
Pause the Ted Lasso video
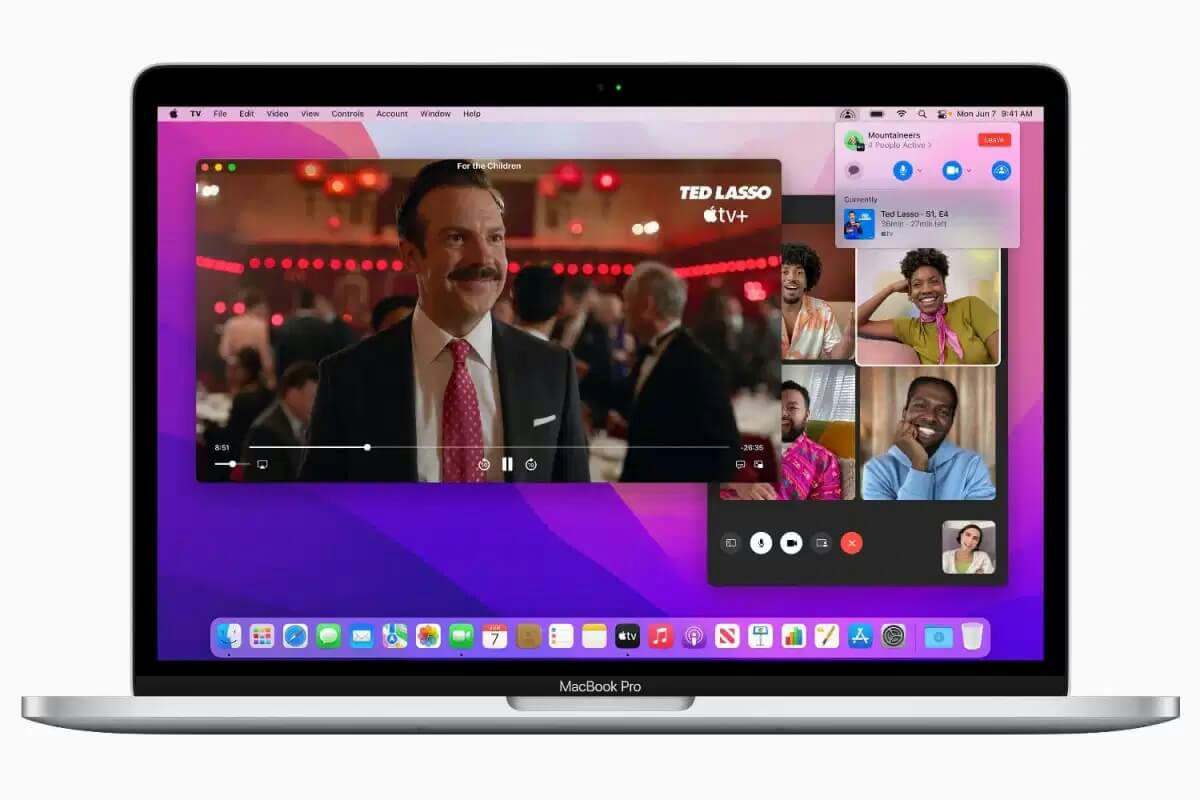[x=507, y=464]
